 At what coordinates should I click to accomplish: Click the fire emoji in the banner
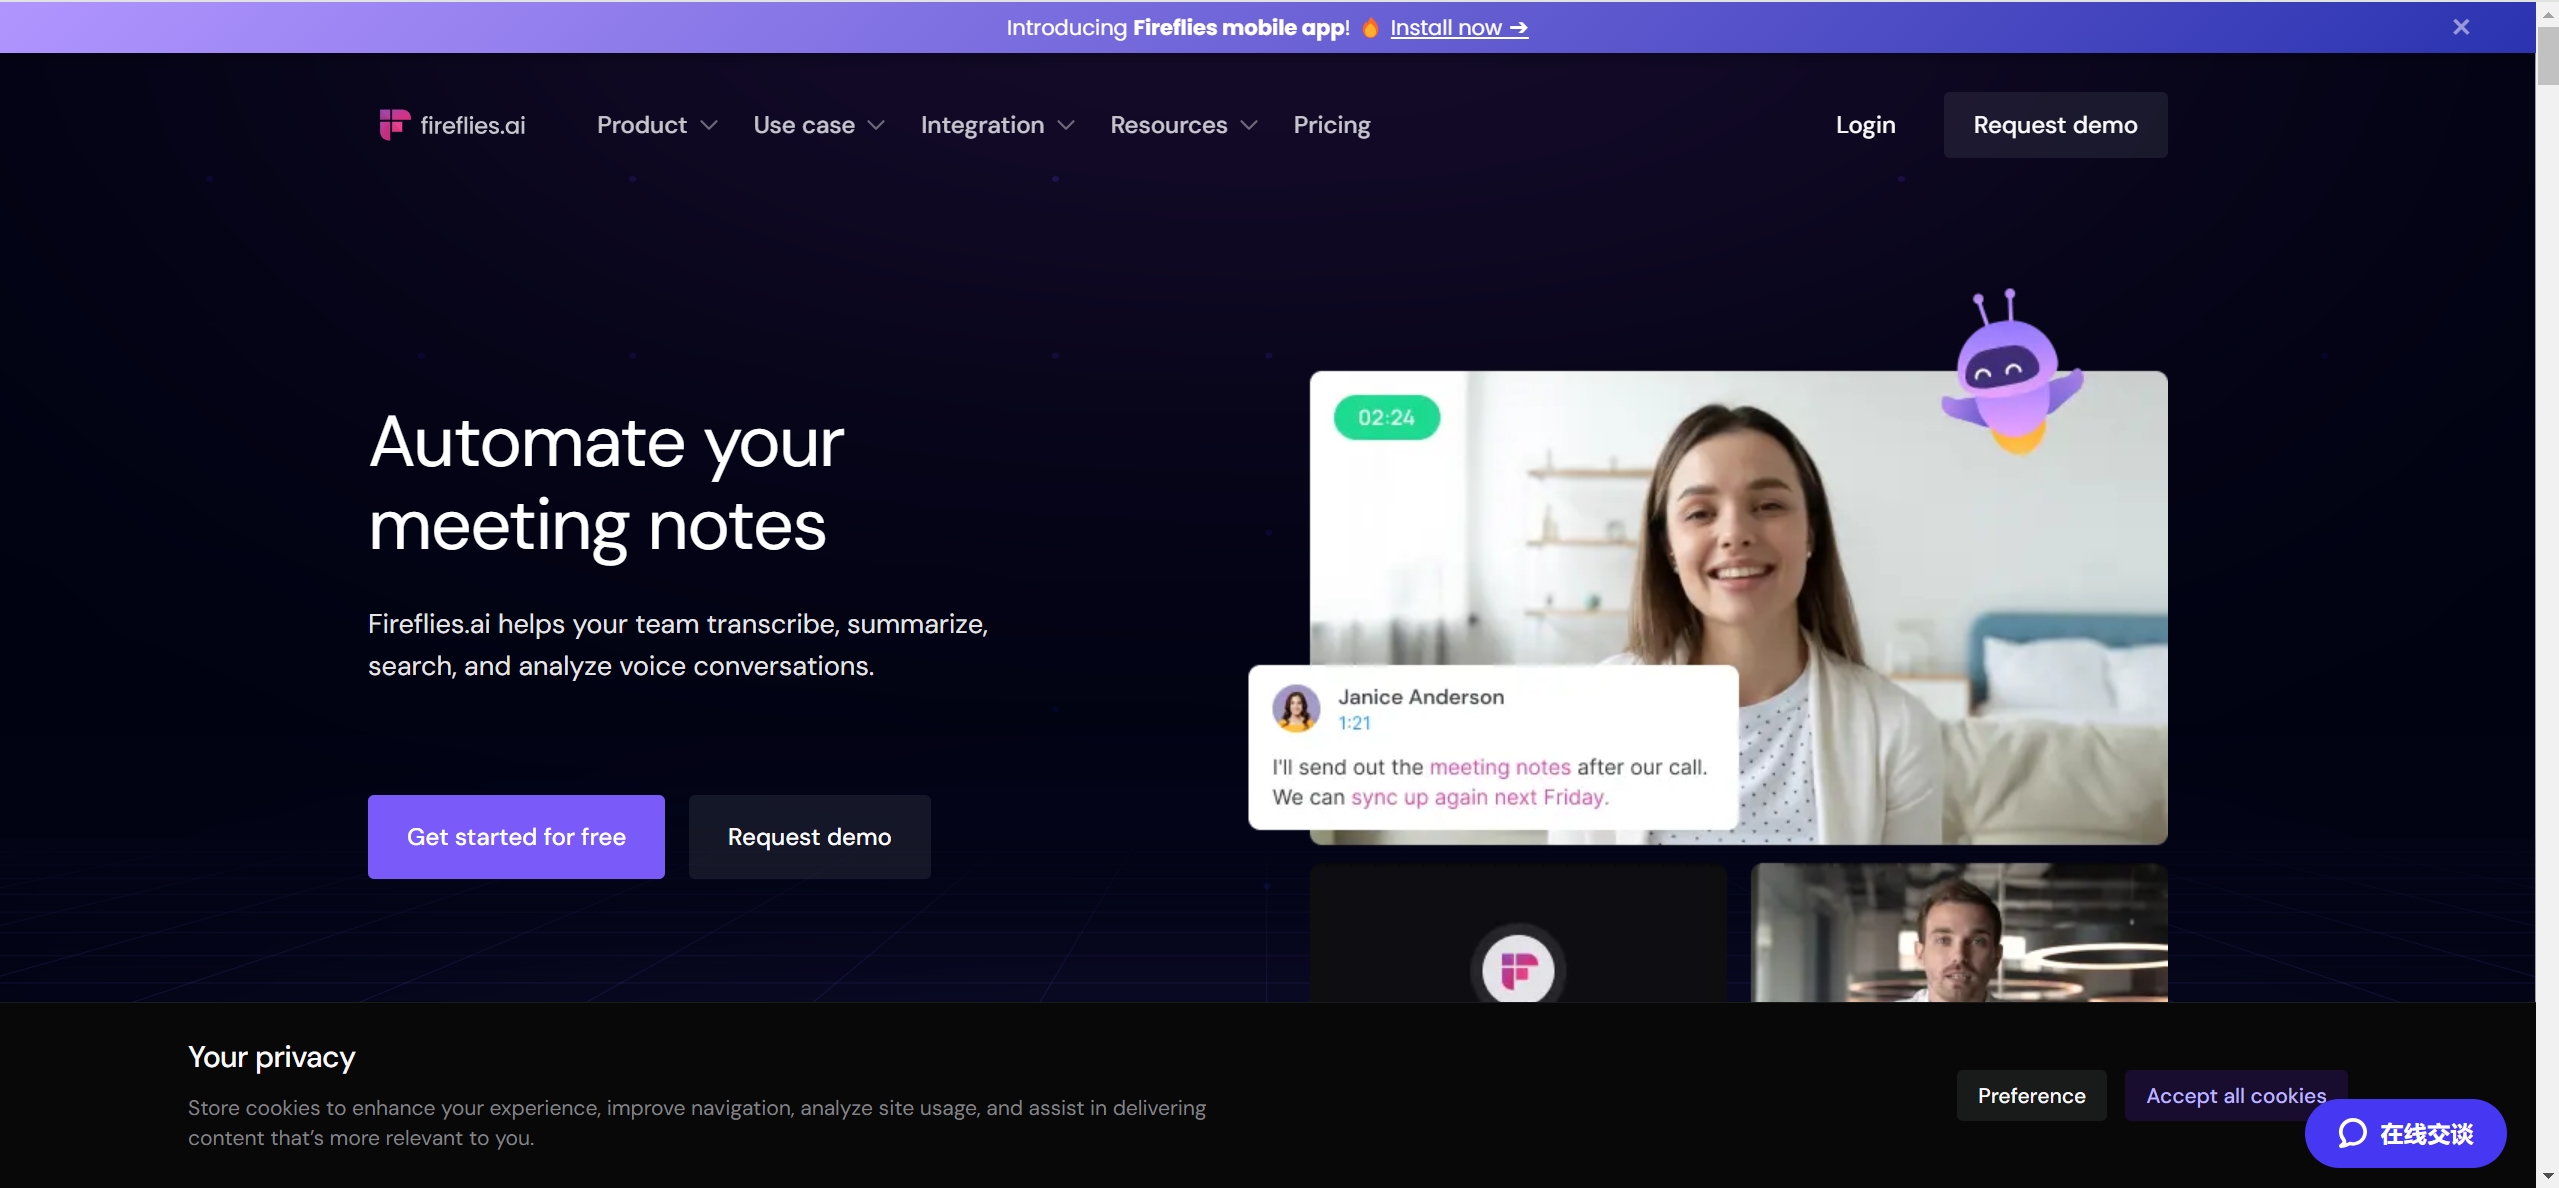[x=1370, y=27]
